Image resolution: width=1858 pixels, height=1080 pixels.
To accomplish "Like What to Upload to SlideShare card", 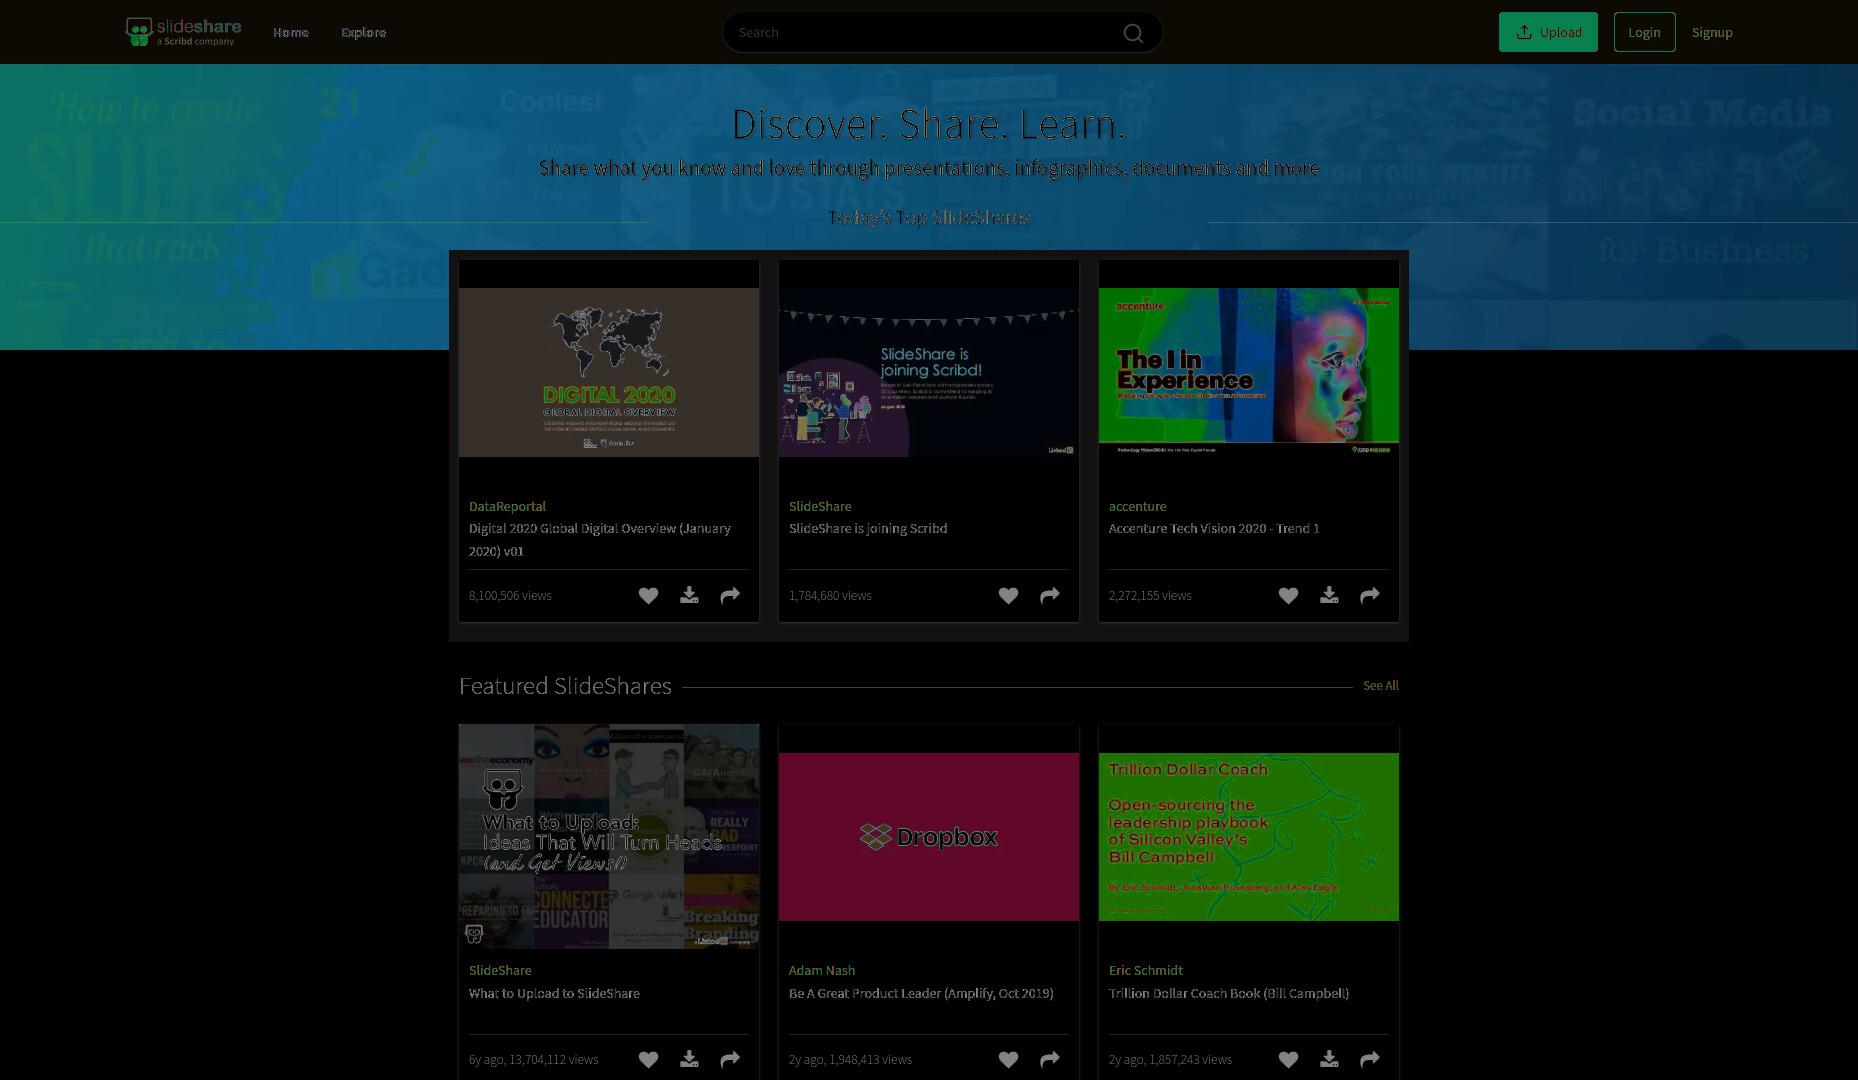I will 648,1060.
